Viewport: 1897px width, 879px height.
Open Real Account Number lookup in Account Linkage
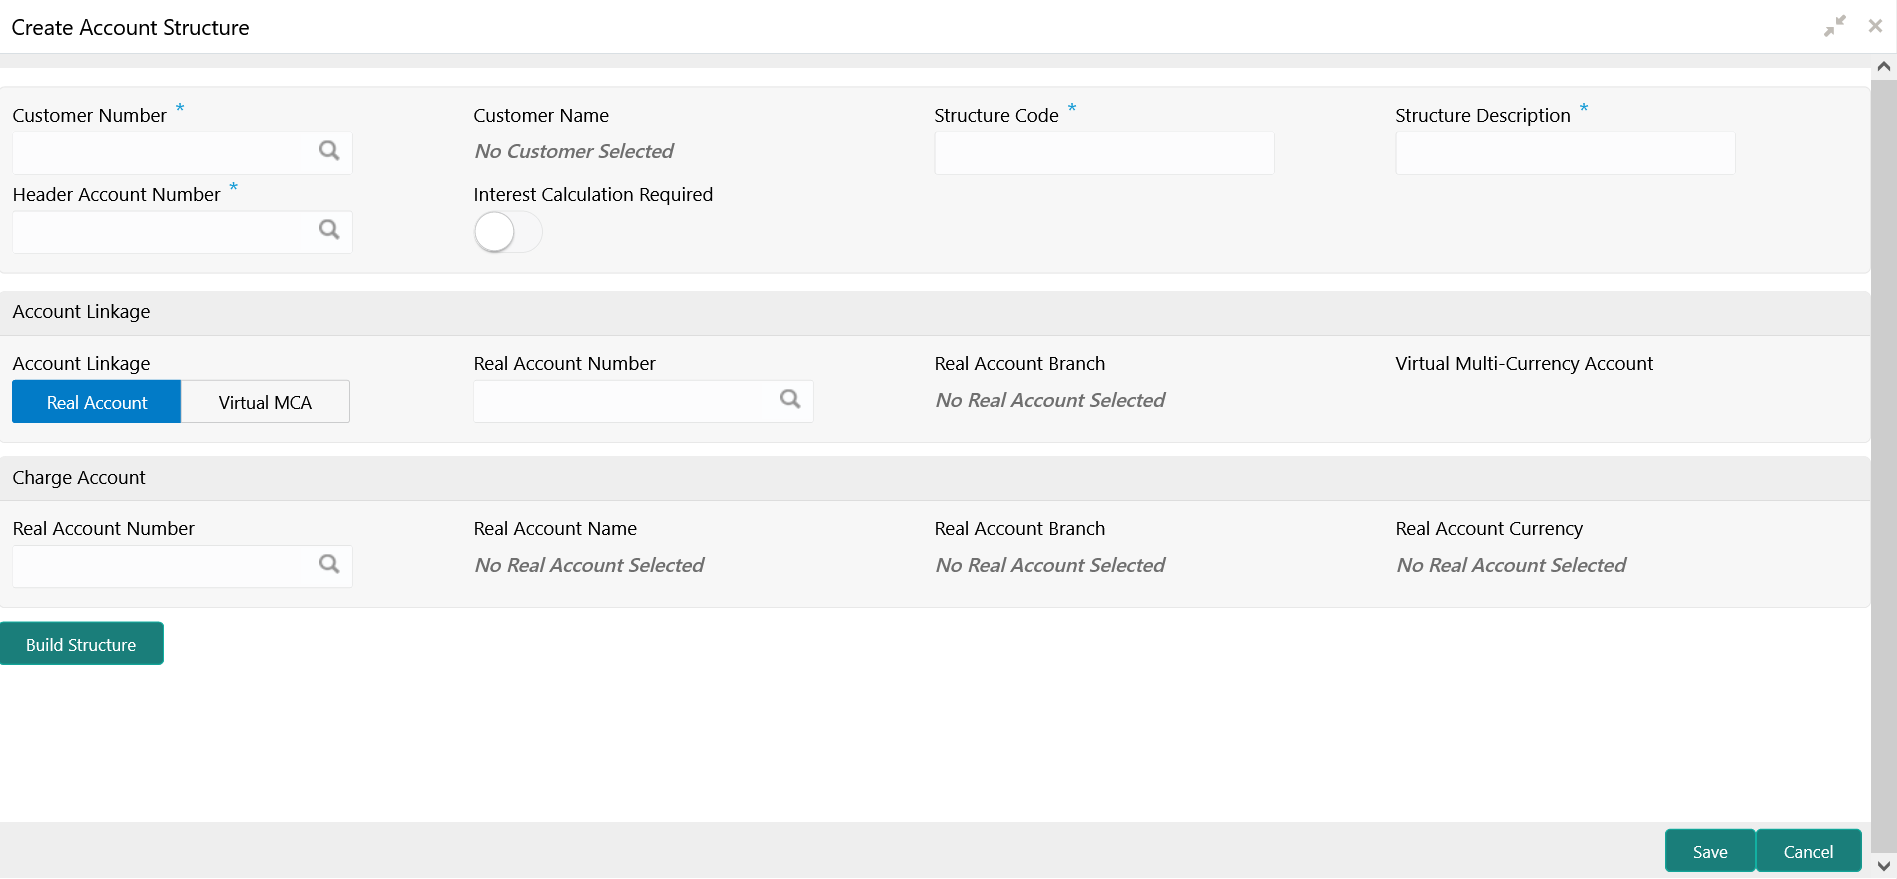pos(790,400)
